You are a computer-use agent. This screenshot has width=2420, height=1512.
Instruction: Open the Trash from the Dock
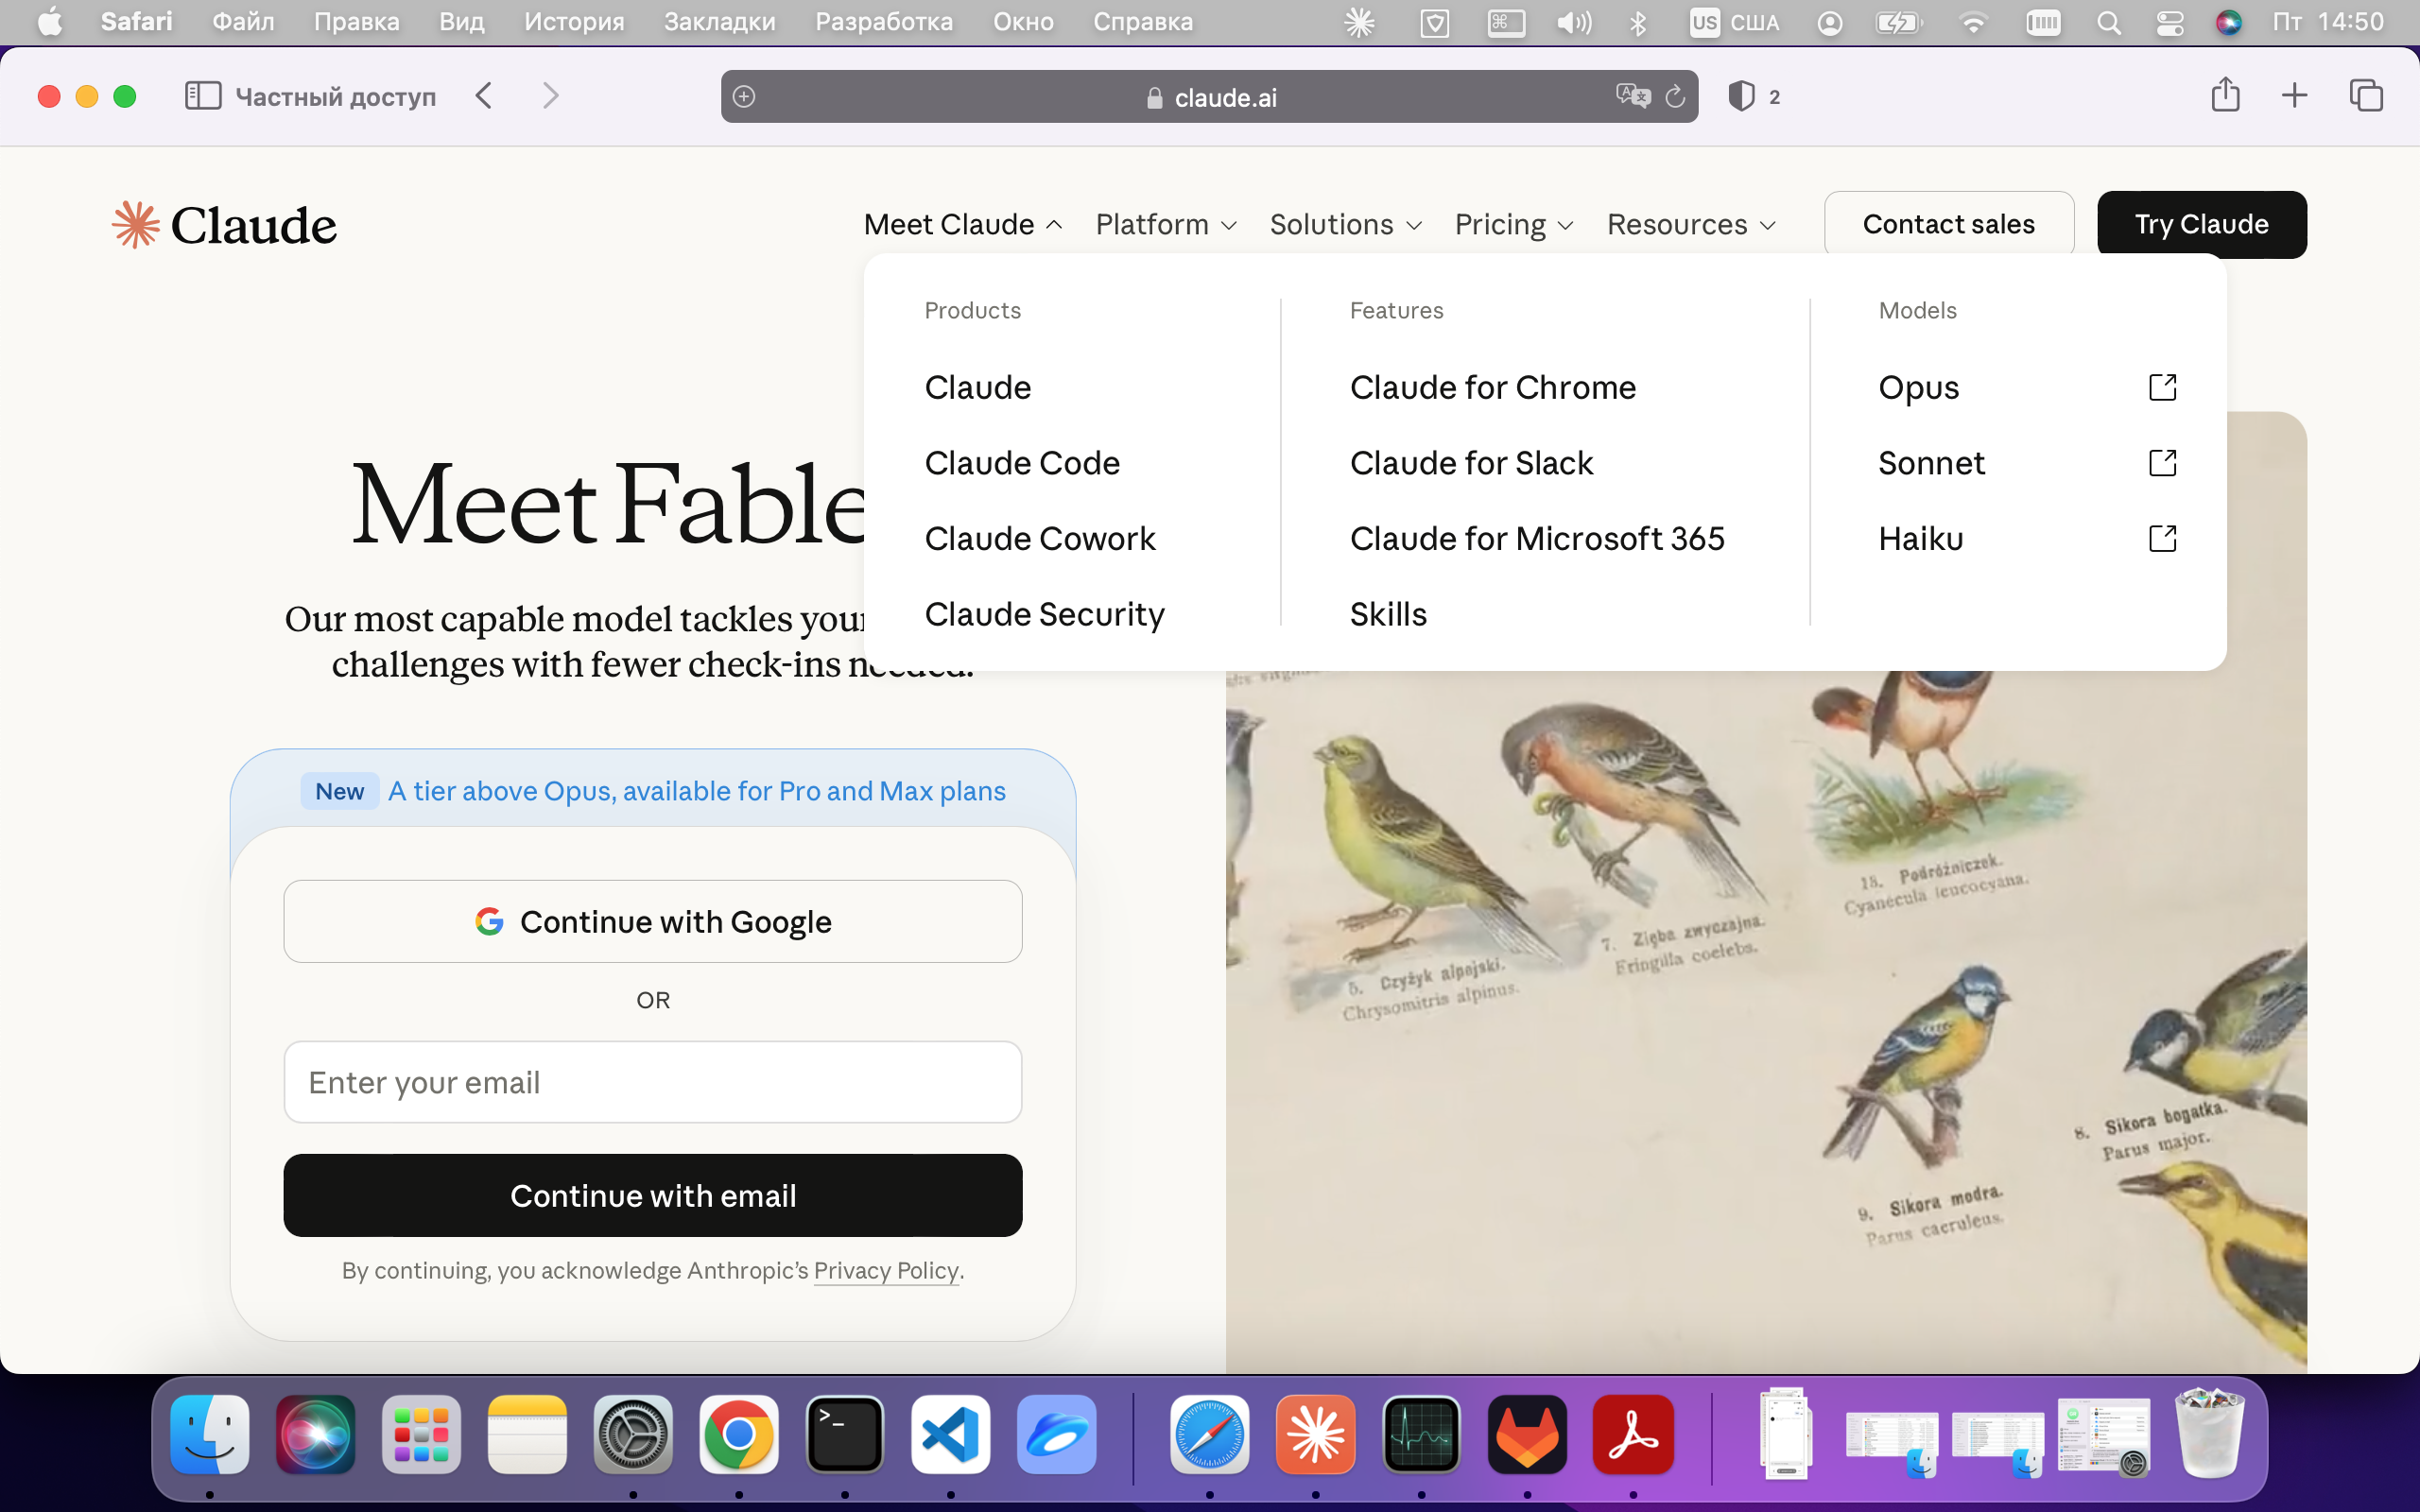pos(2210,1433)
